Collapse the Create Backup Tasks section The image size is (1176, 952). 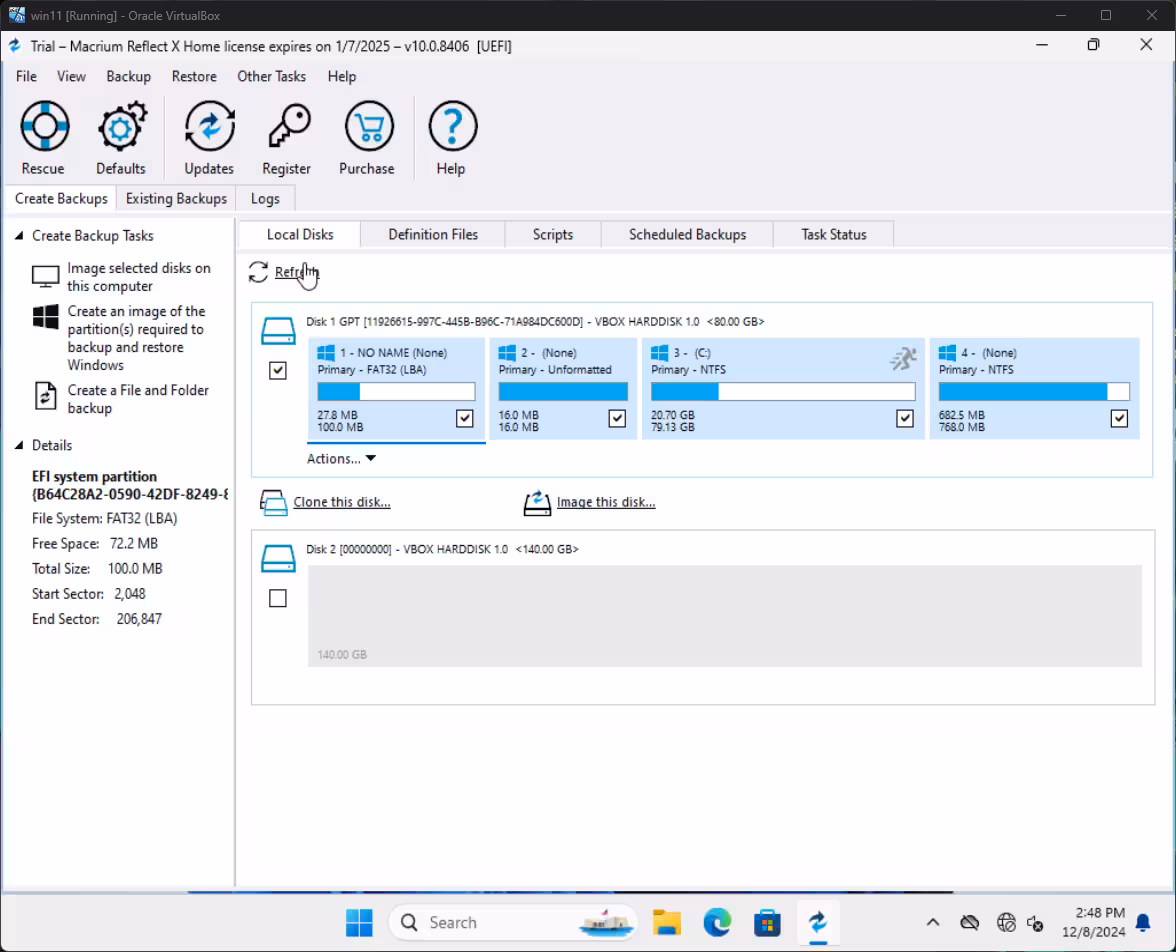[x=19, y=236]
